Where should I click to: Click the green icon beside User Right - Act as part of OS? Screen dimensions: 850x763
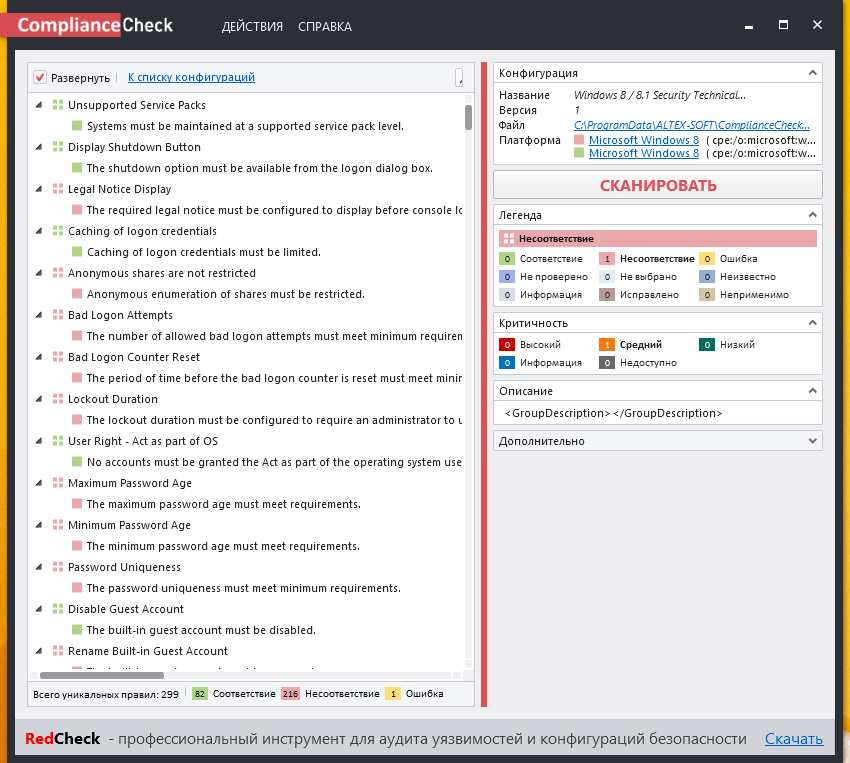coord(58,441)
